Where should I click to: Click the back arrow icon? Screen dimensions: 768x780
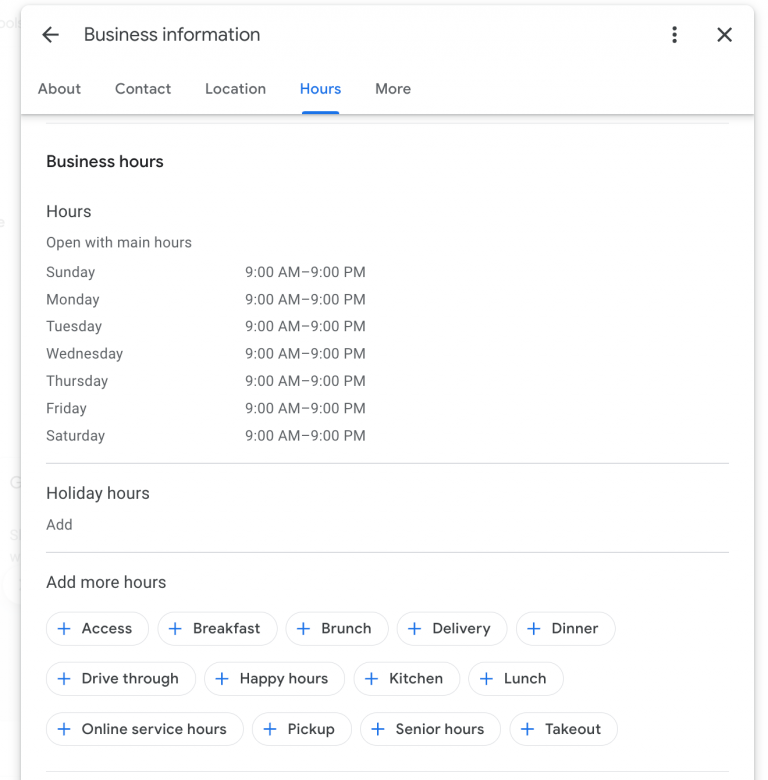click(50, 35)
